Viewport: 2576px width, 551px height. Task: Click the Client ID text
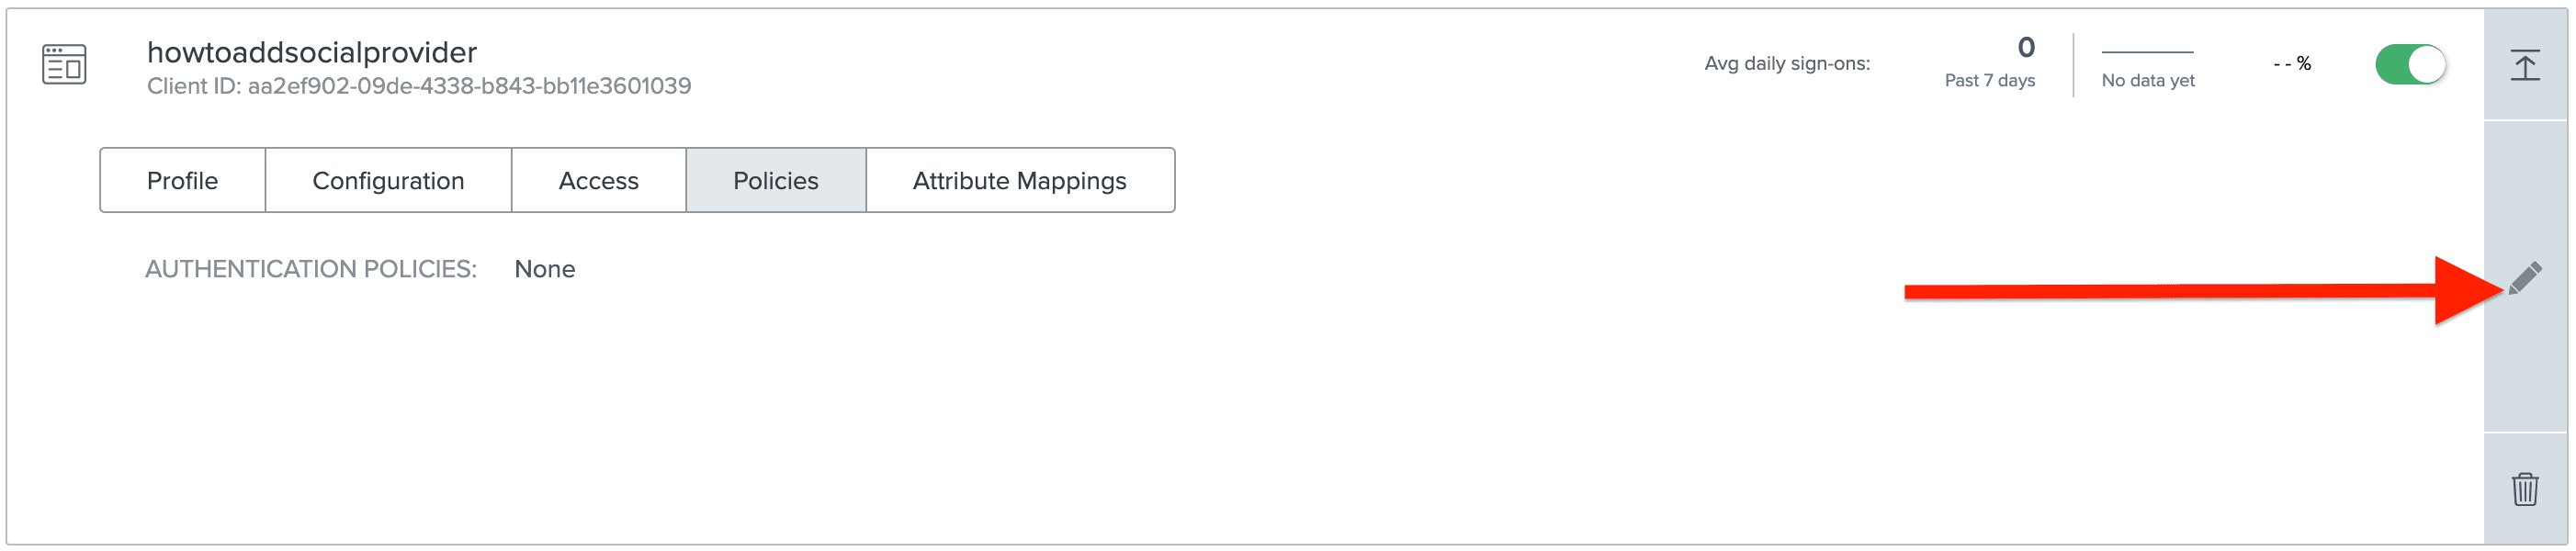419,86
